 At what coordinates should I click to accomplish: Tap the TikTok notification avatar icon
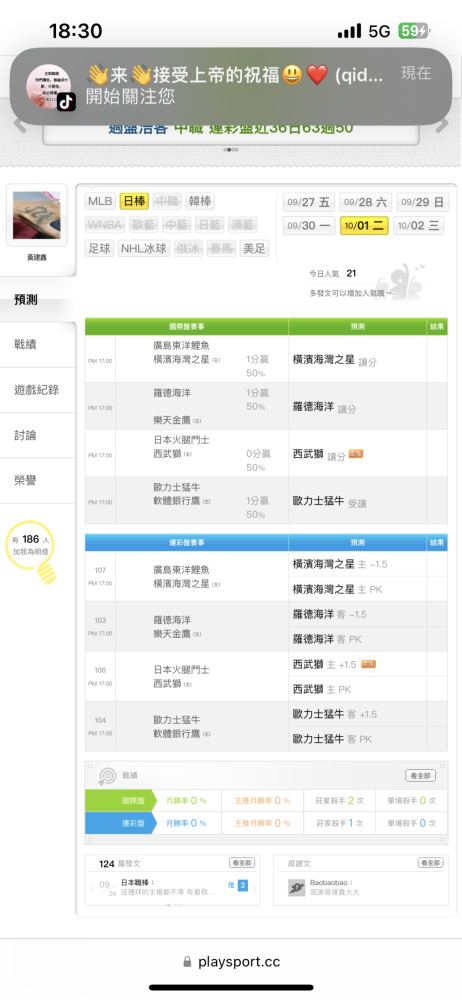pyautogui.click(x=48, y=87)
